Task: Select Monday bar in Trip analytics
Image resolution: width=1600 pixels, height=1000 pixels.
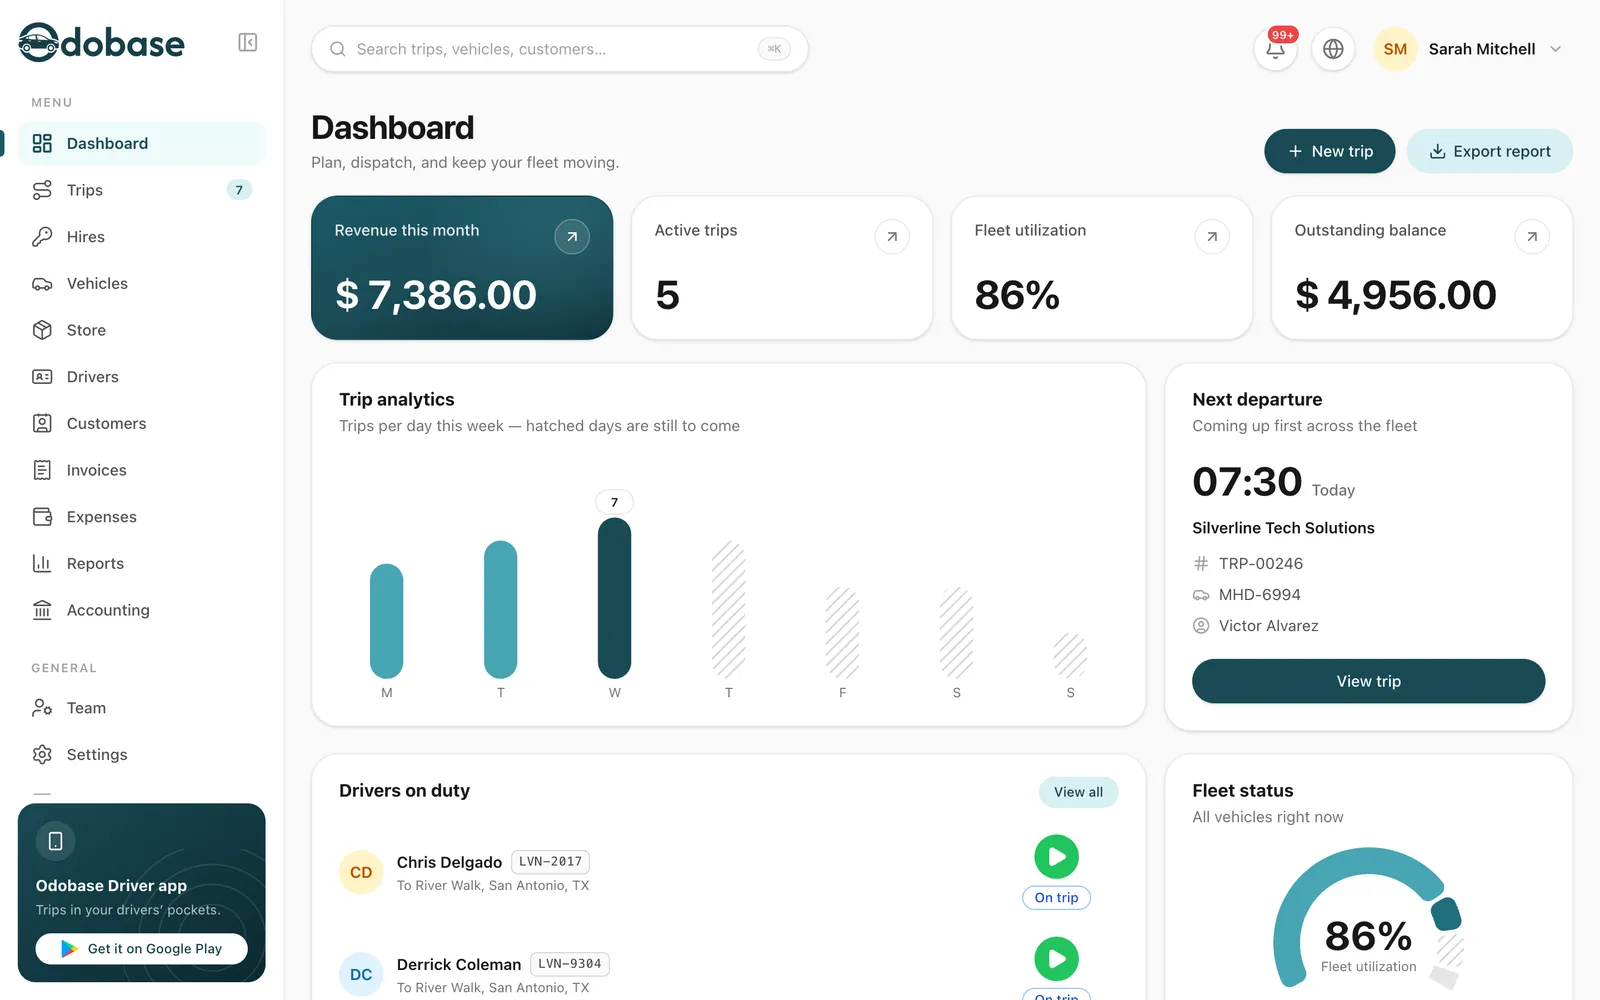Action: click(x=386, y=621)
